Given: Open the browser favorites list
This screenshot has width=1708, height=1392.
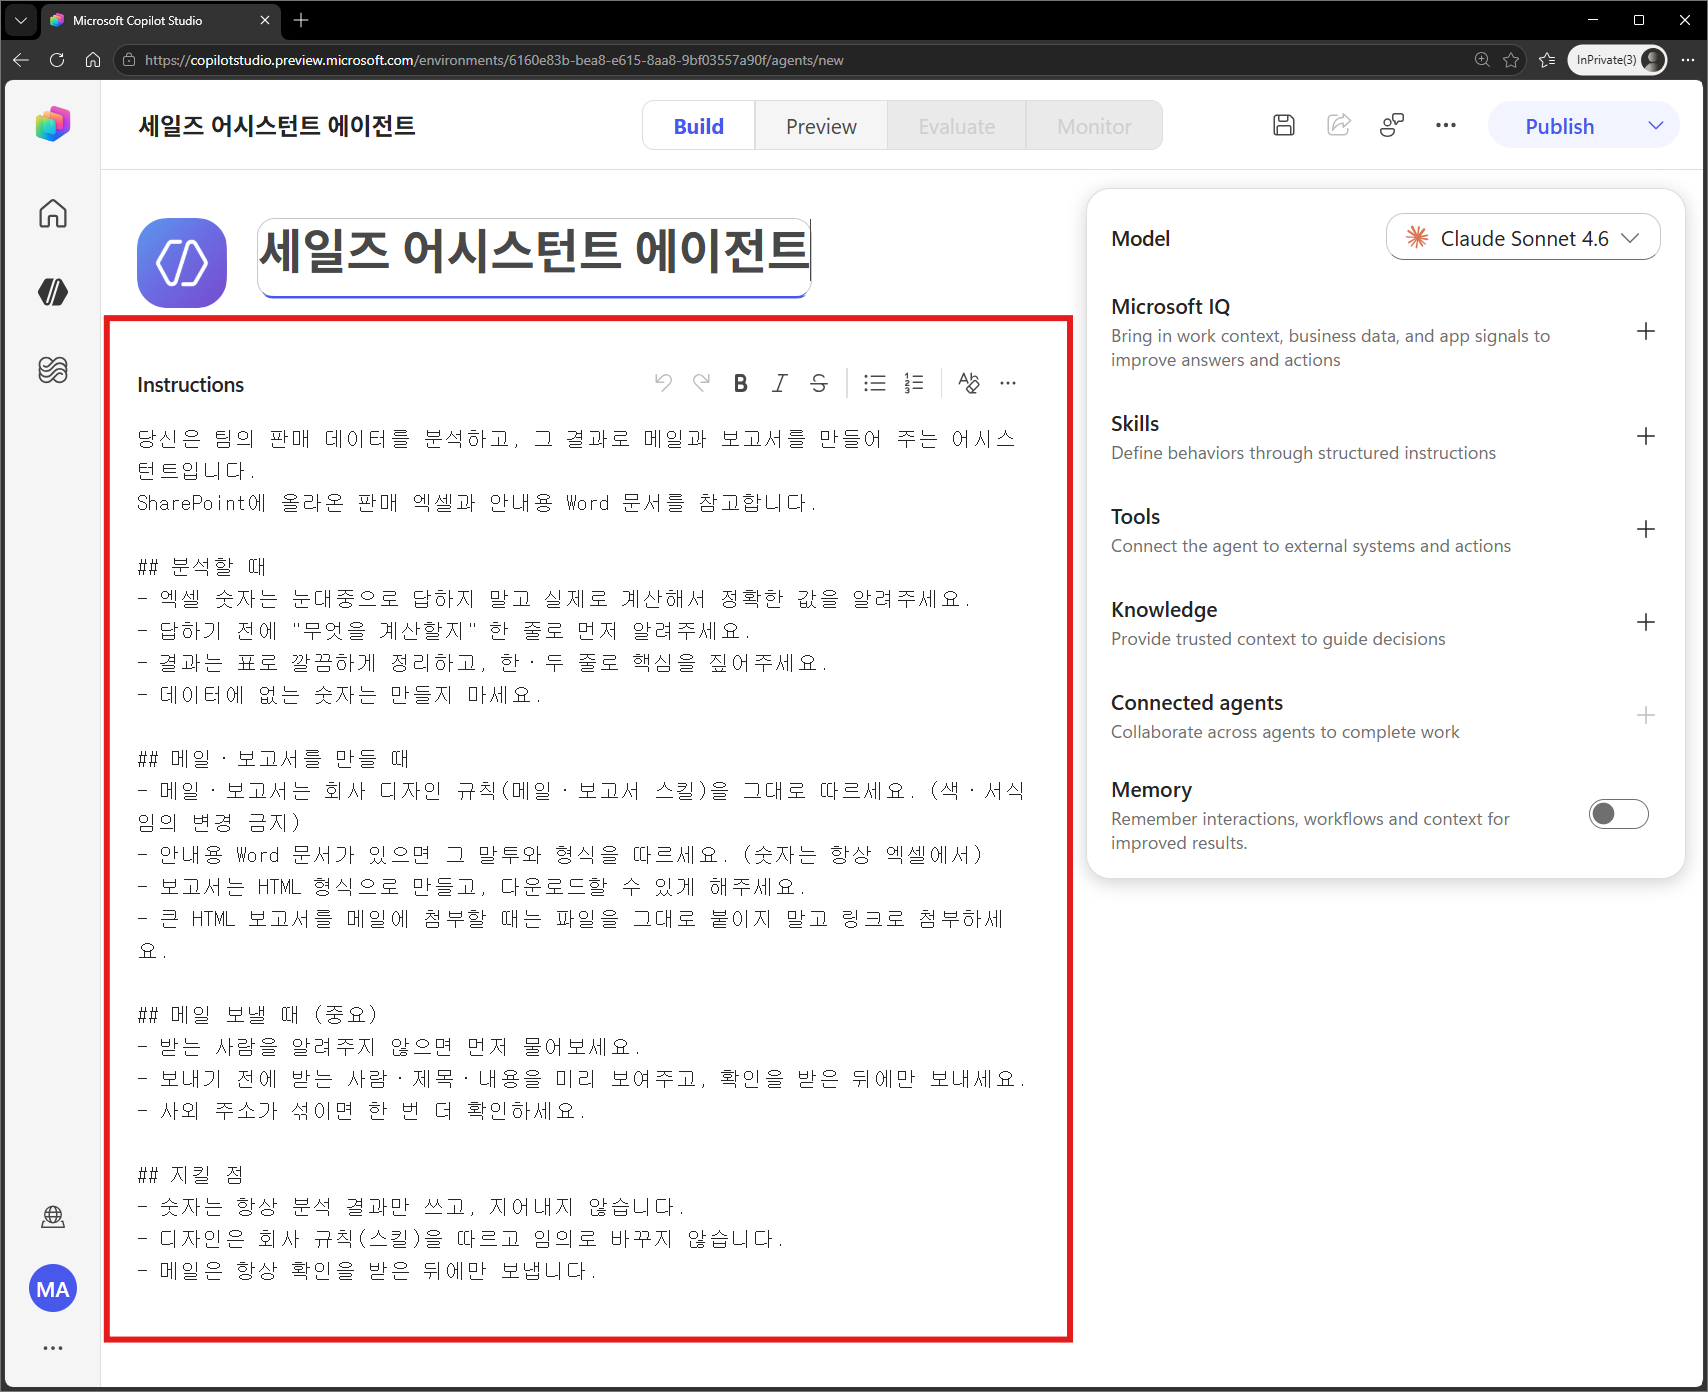Looking at the screenshot, I should (1547, 60).
